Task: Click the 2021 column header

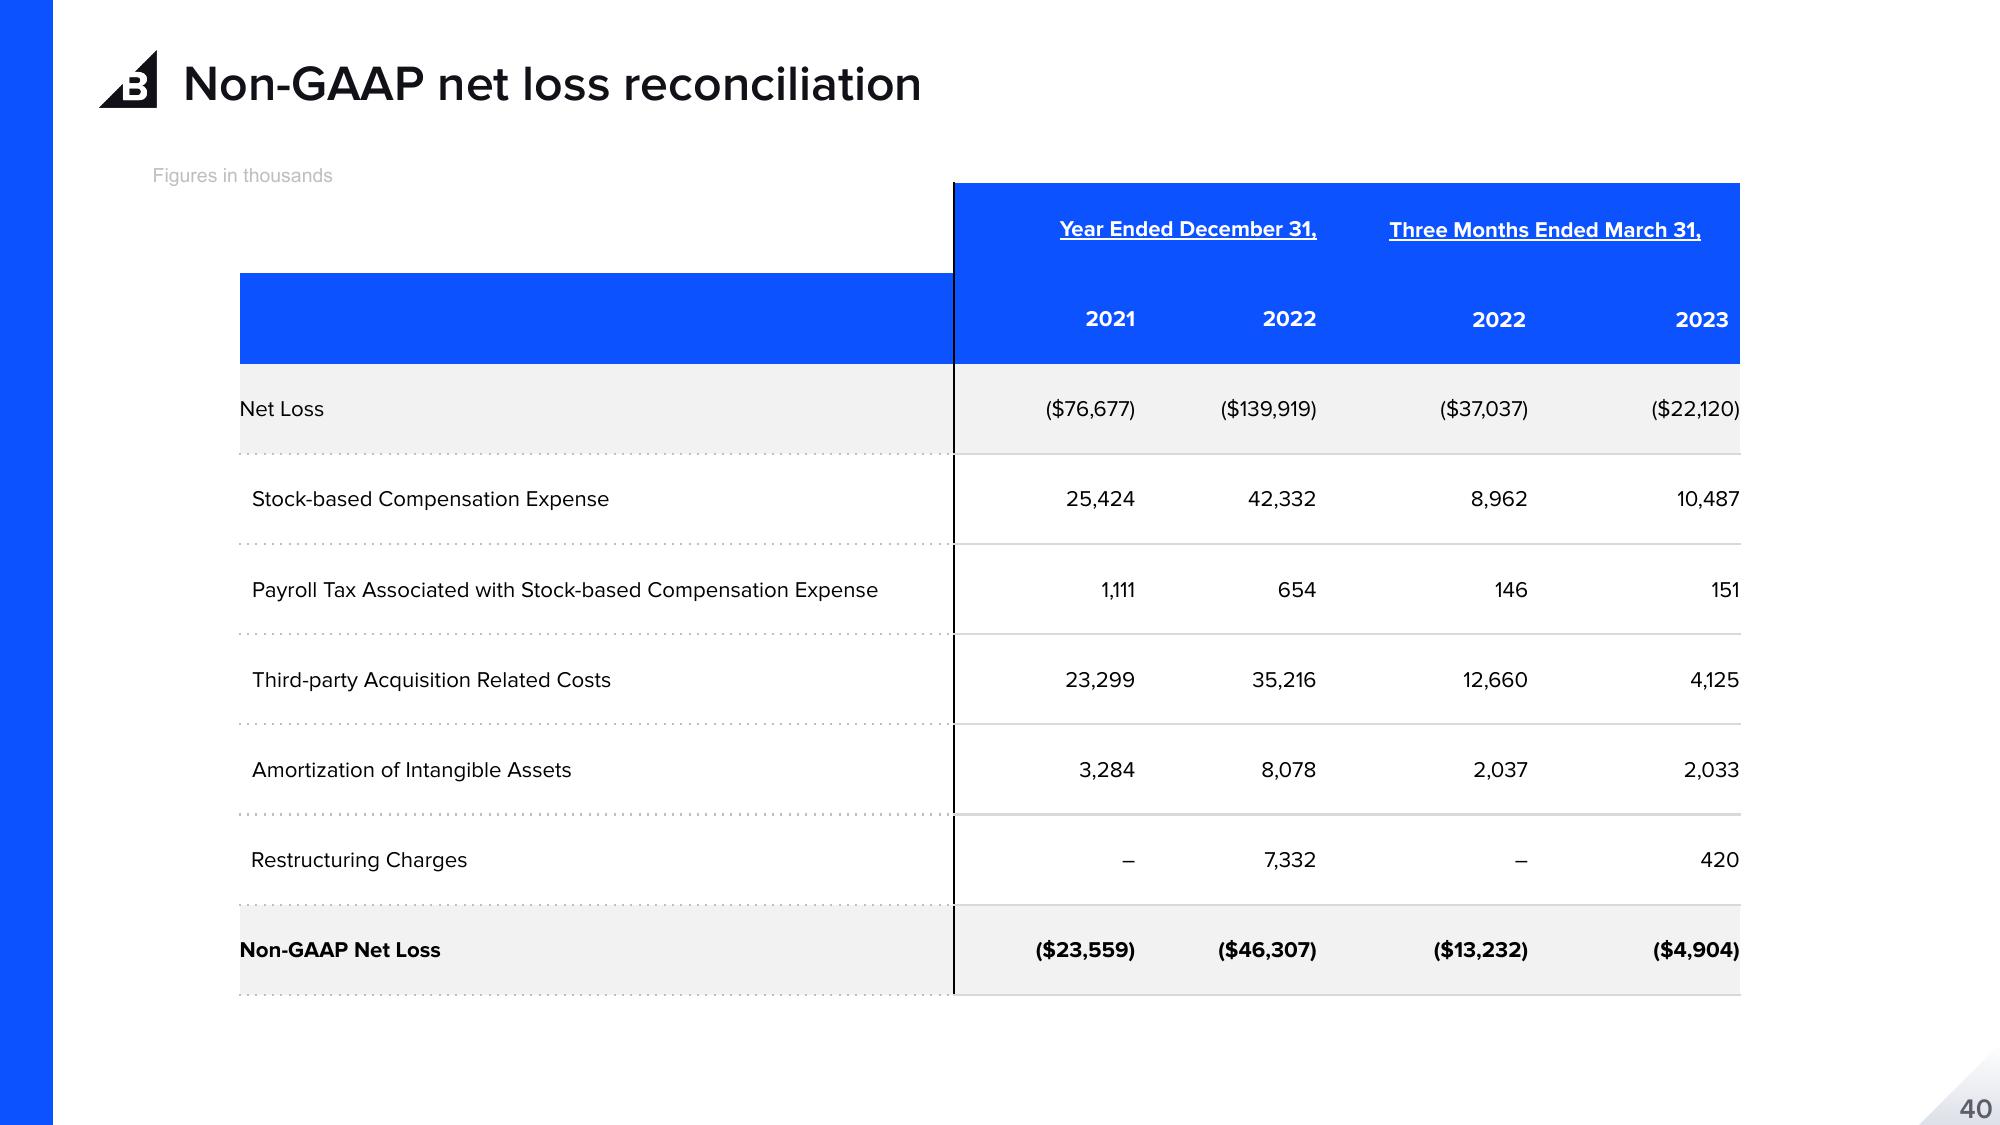Action: 1110,319
